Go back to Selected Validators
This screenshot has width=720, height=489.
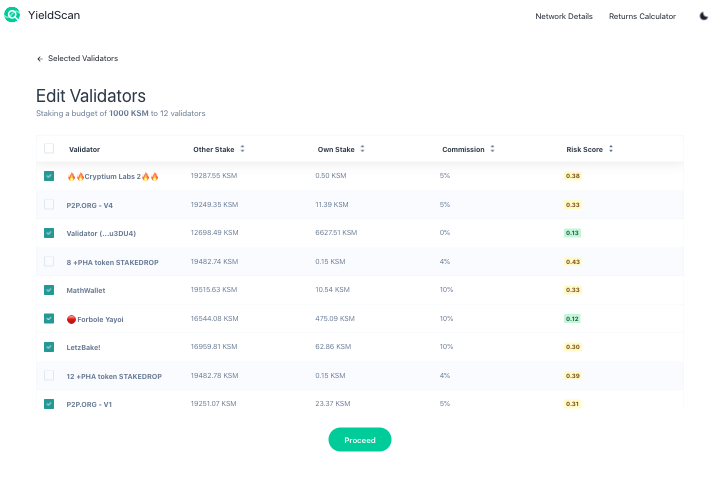click(83, 58)
